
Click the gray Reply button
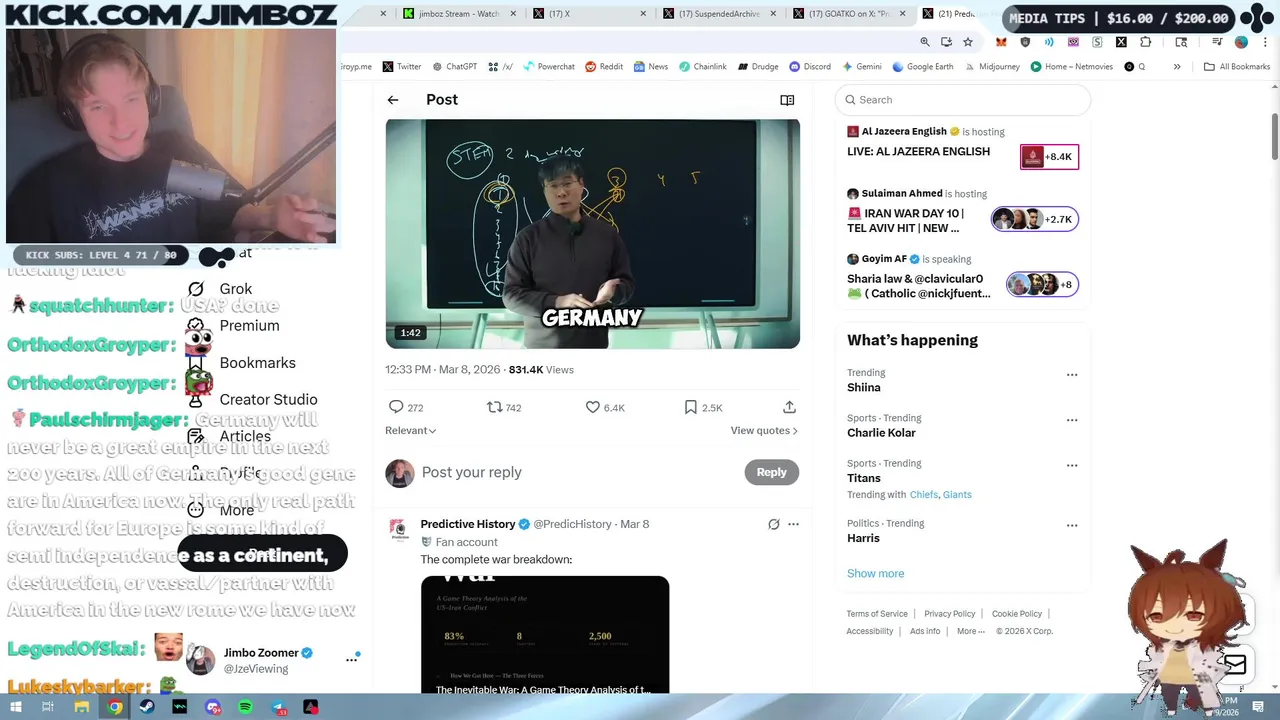[771, 472]
